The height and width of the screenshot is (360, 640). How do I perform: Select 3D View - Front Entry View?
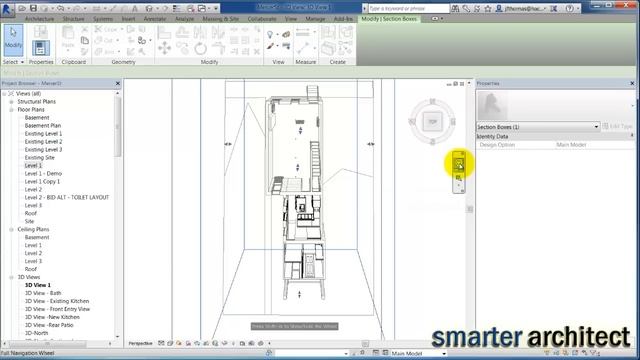pyautogui.click(x=57, y=309)
